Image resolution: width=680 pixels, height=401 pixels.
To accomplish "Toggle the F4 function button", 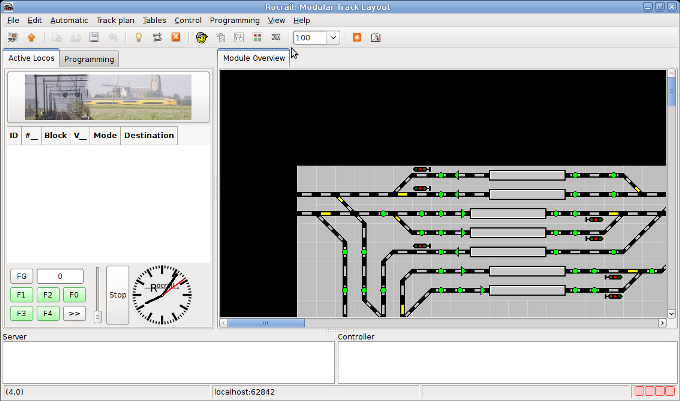I will (x=47, y=313).
